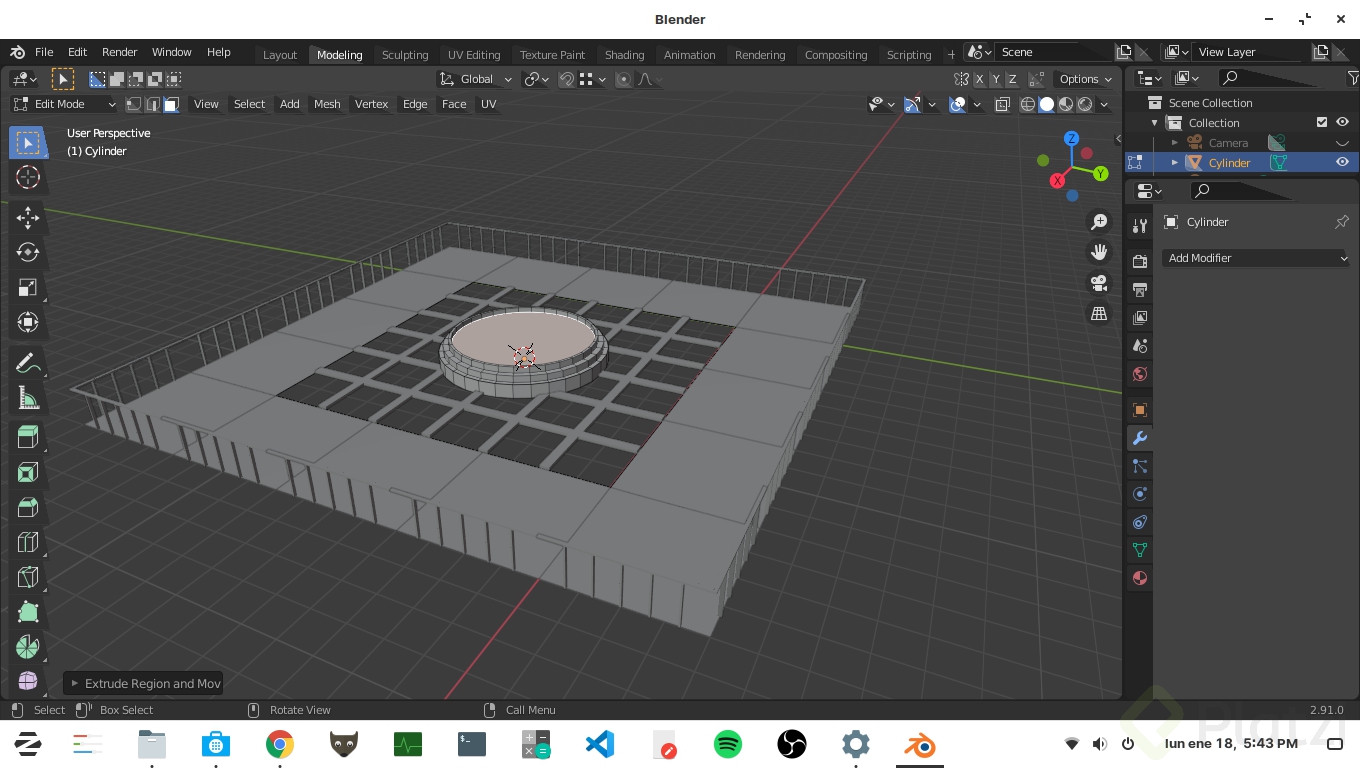Hide the Cylinder object via eye icon
1360x768 pixels.
click(x=1342, y=162)
